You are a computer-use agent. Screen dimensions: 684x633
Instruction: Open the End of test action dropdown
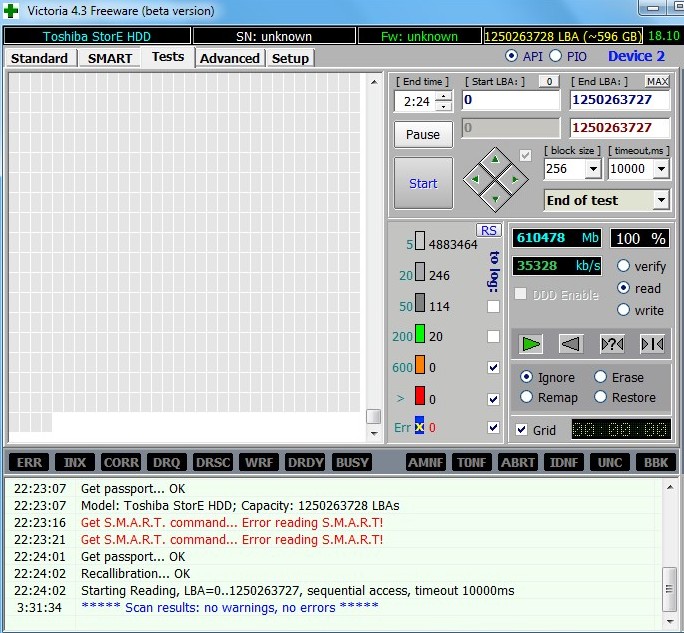coord(660,200)
